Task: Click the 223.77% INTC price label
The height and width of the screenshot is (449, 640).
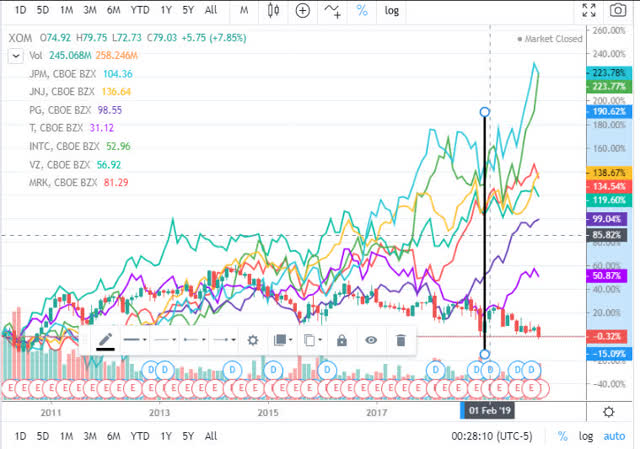Action: click(x=609, y=86)
